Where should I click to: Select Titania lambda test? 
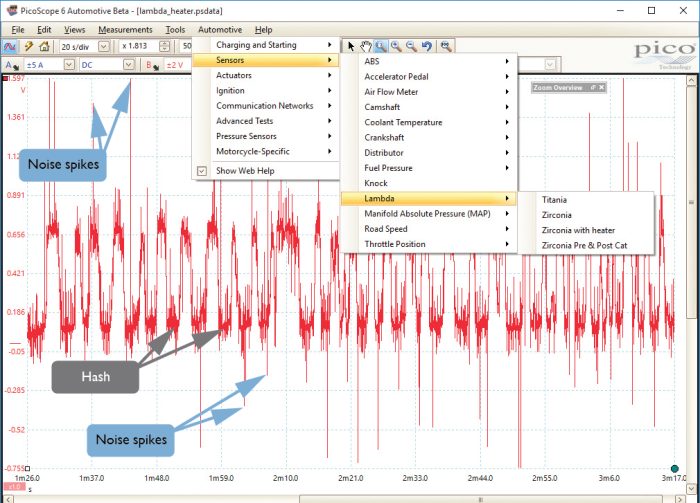pyautogui.click(x=586, y=200)
